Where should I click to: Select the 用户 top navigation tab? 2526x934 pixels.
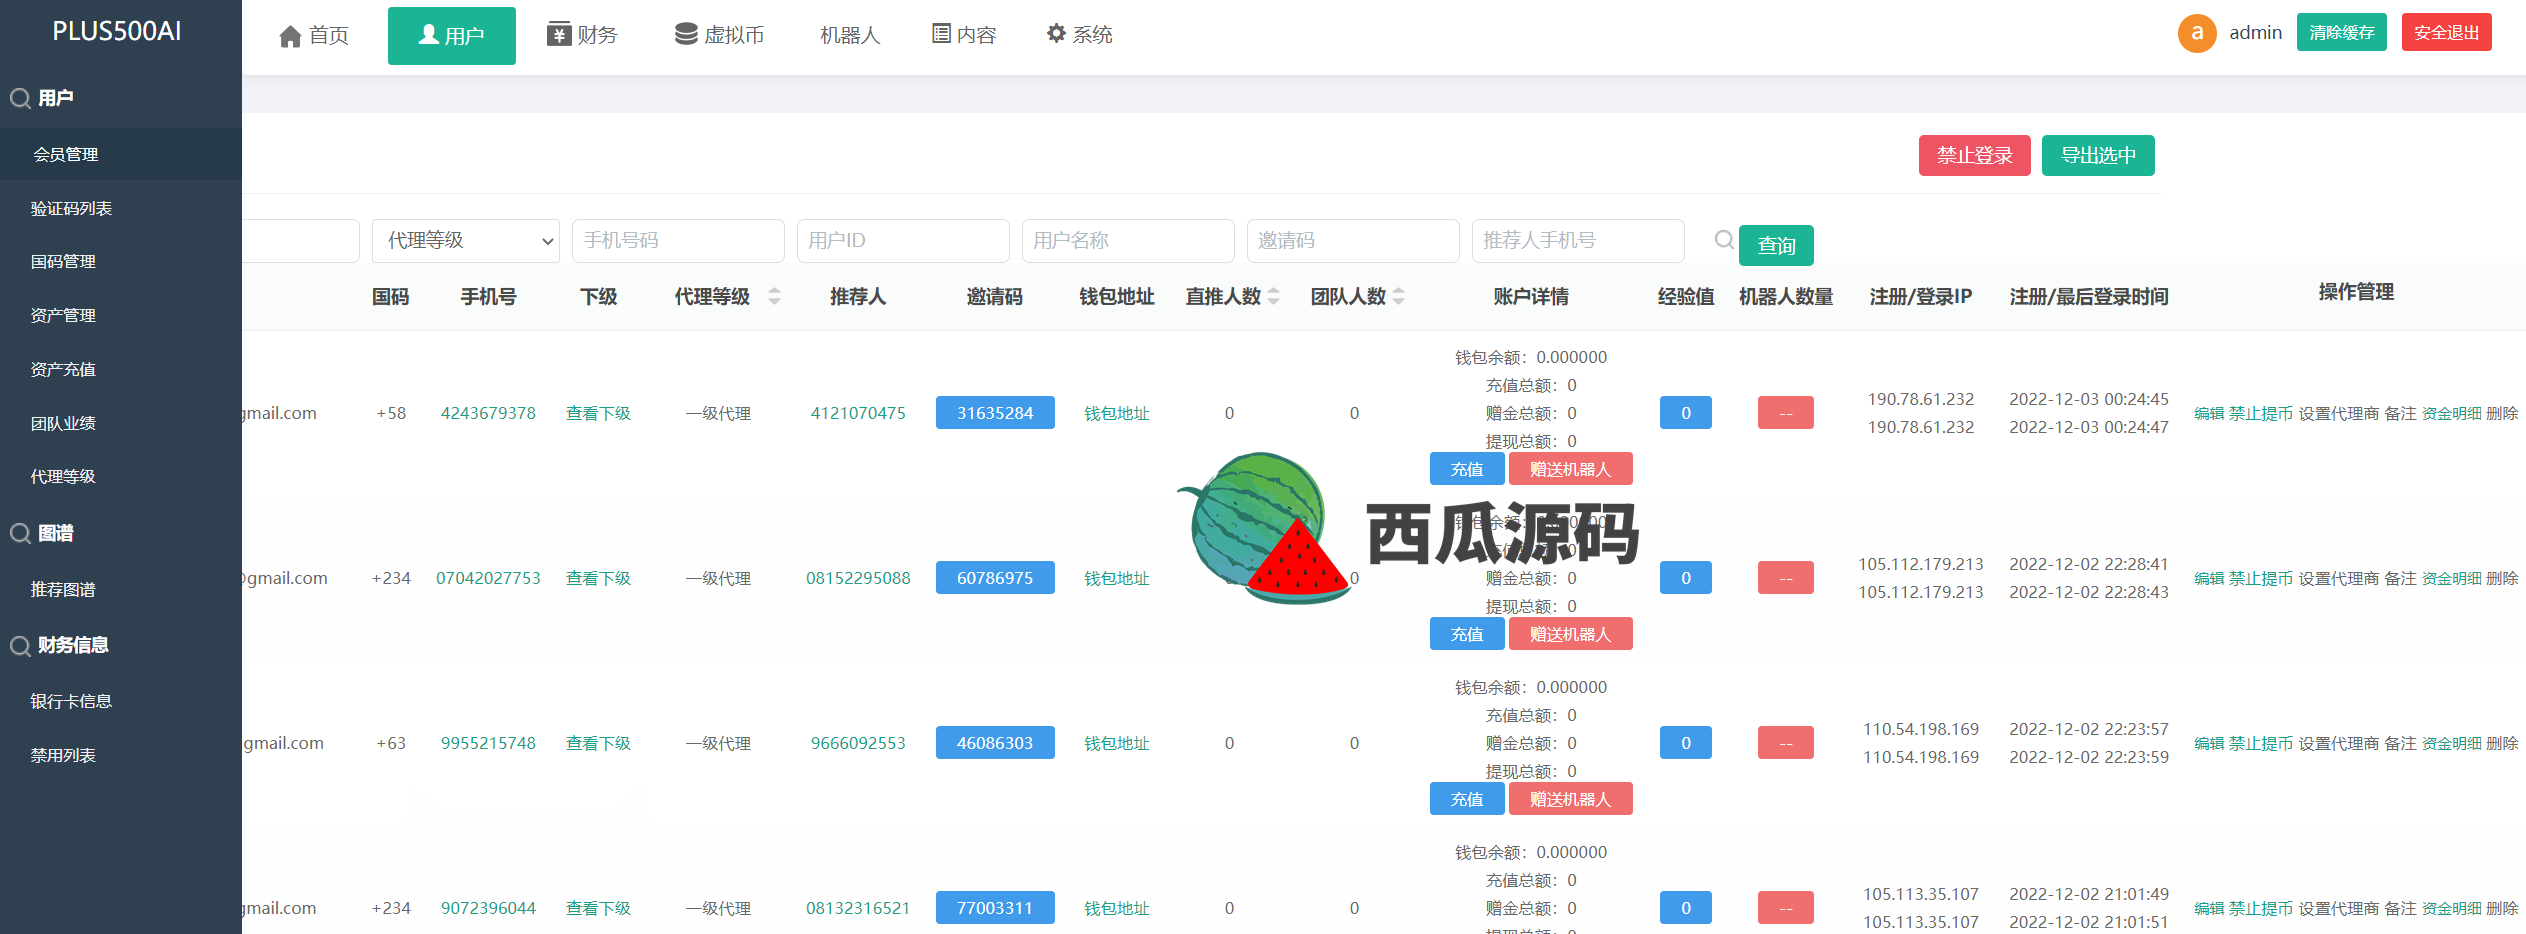(452, 36)
